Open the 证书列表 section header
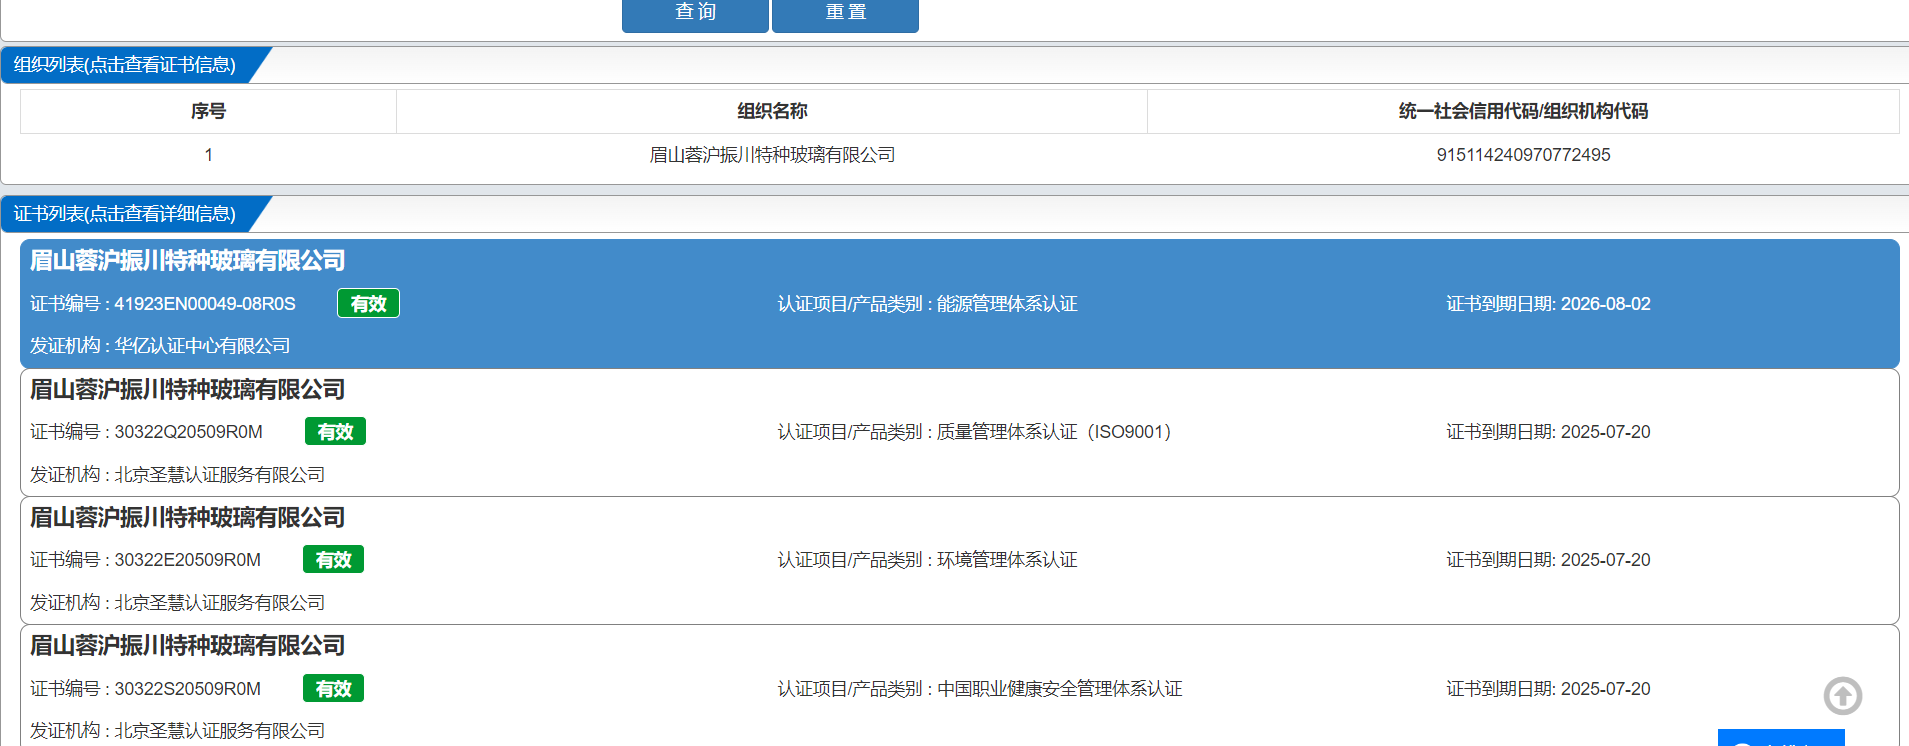 pos(125,214)
